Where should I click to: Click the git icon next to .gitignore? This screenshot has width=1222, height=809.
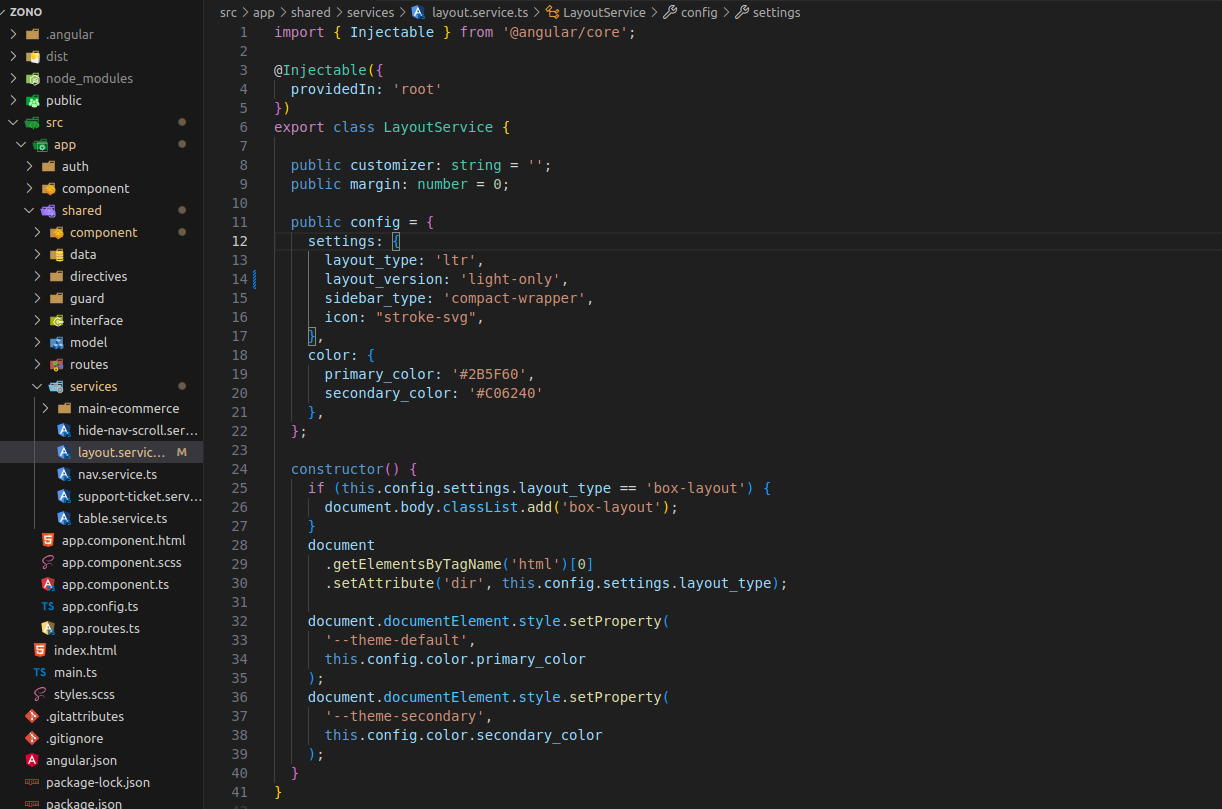pos(32,738)
